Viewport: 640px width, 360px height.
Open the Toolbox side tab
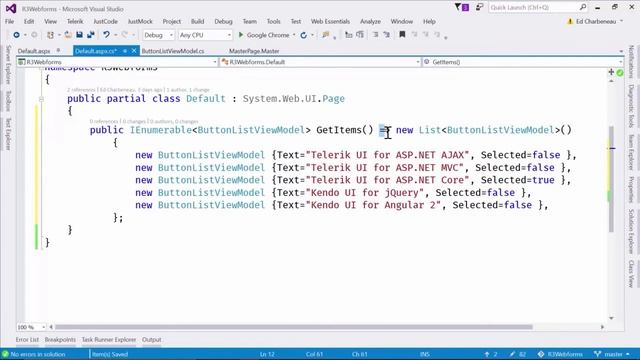tap(8, 101)
